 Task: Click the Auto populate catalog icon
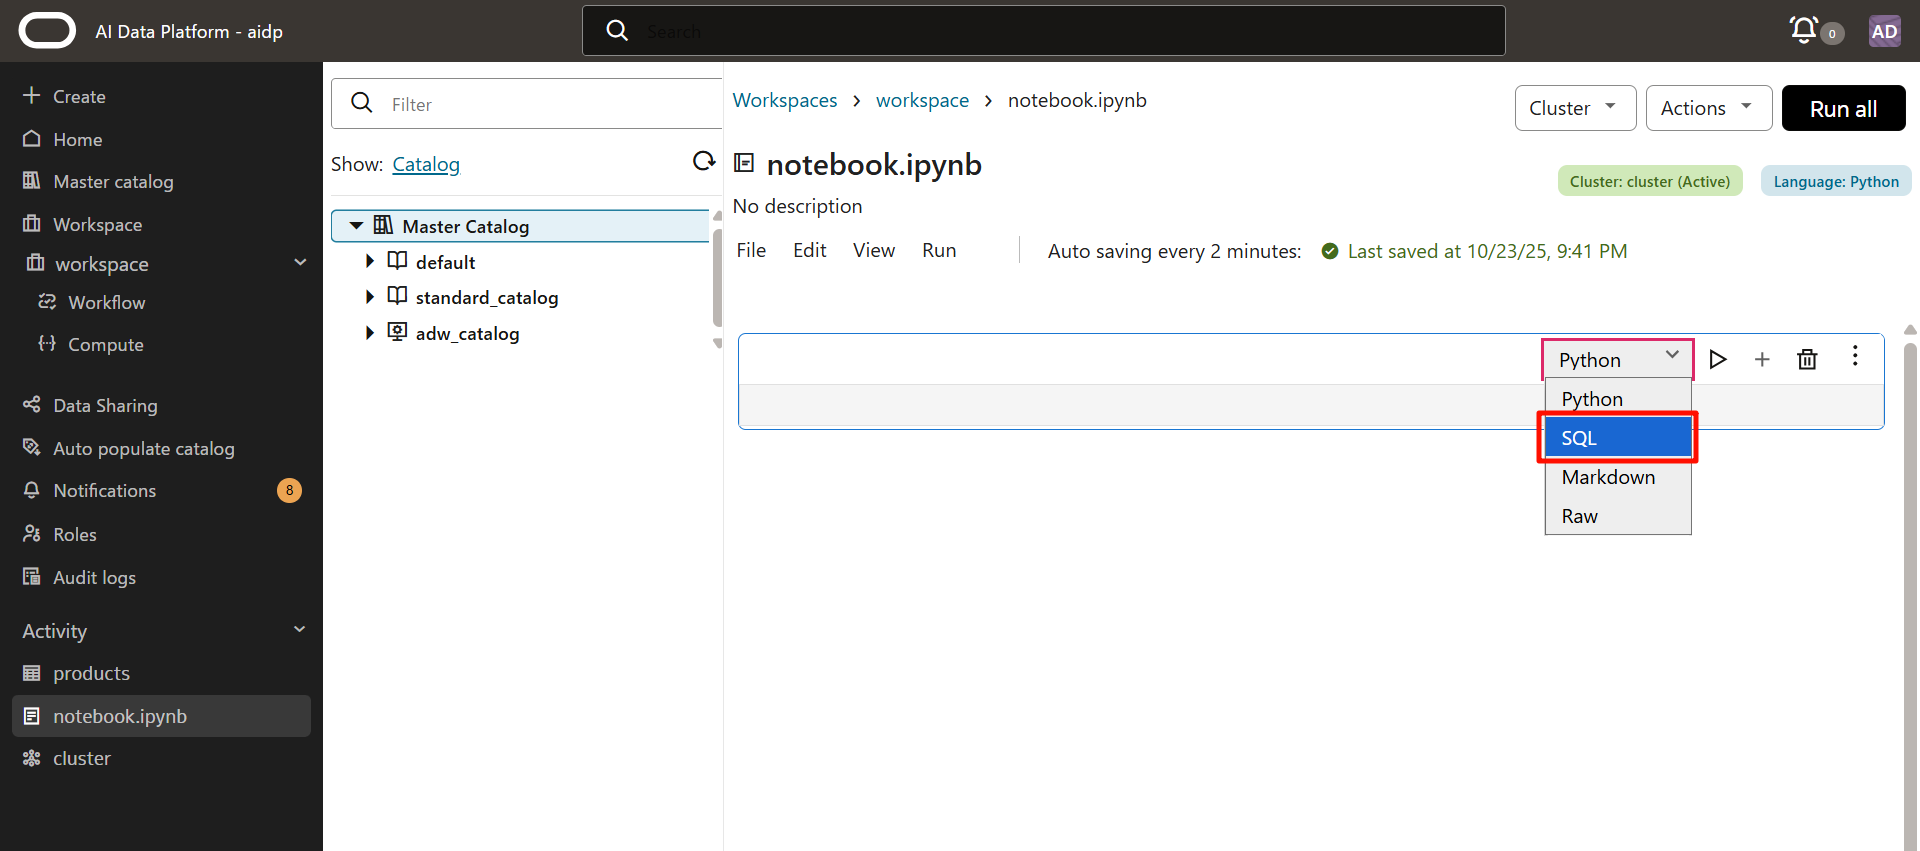pyautogui.click(x=32, y=447)
